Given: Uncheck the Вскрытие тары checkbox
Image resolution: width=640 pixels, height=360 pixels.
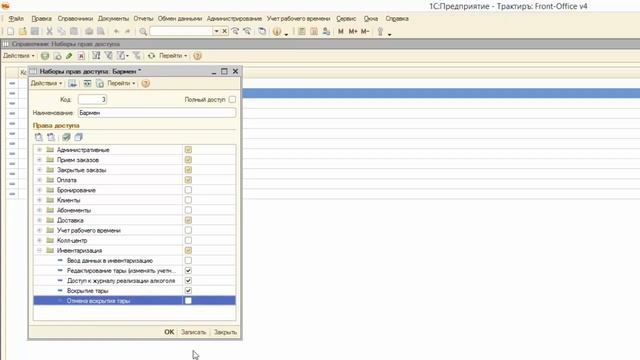Looking at the screenshot, I should (x=188, y=291).
